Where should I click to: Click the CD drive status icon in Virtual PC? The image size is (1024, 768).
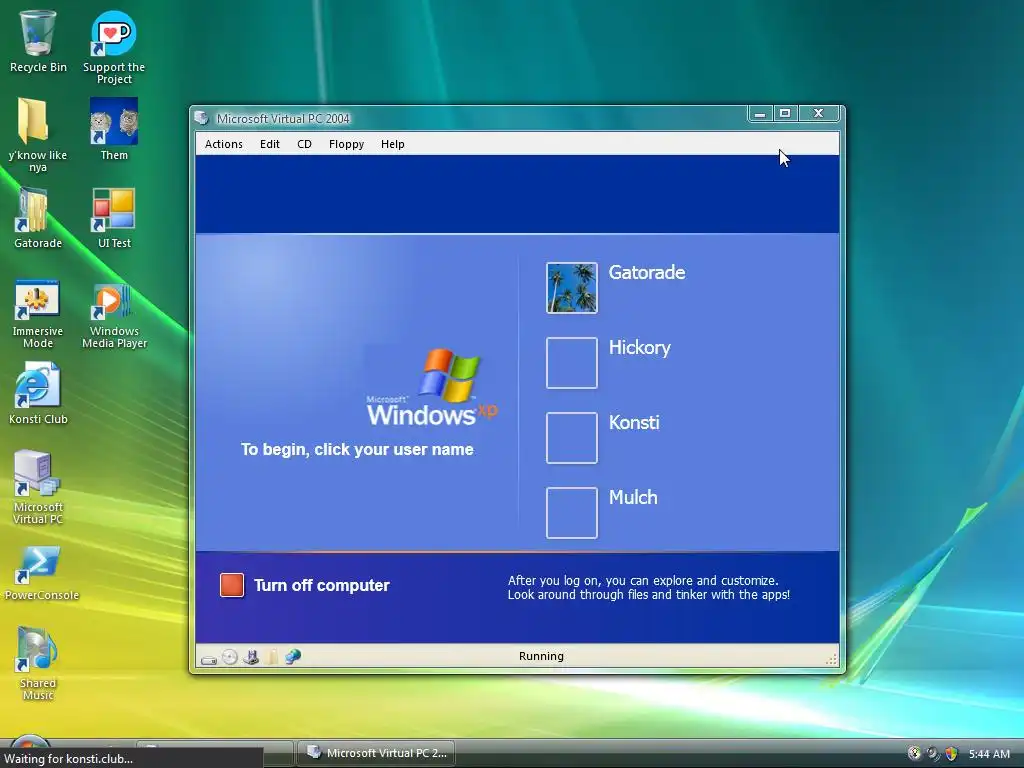(x=230, y=657)
